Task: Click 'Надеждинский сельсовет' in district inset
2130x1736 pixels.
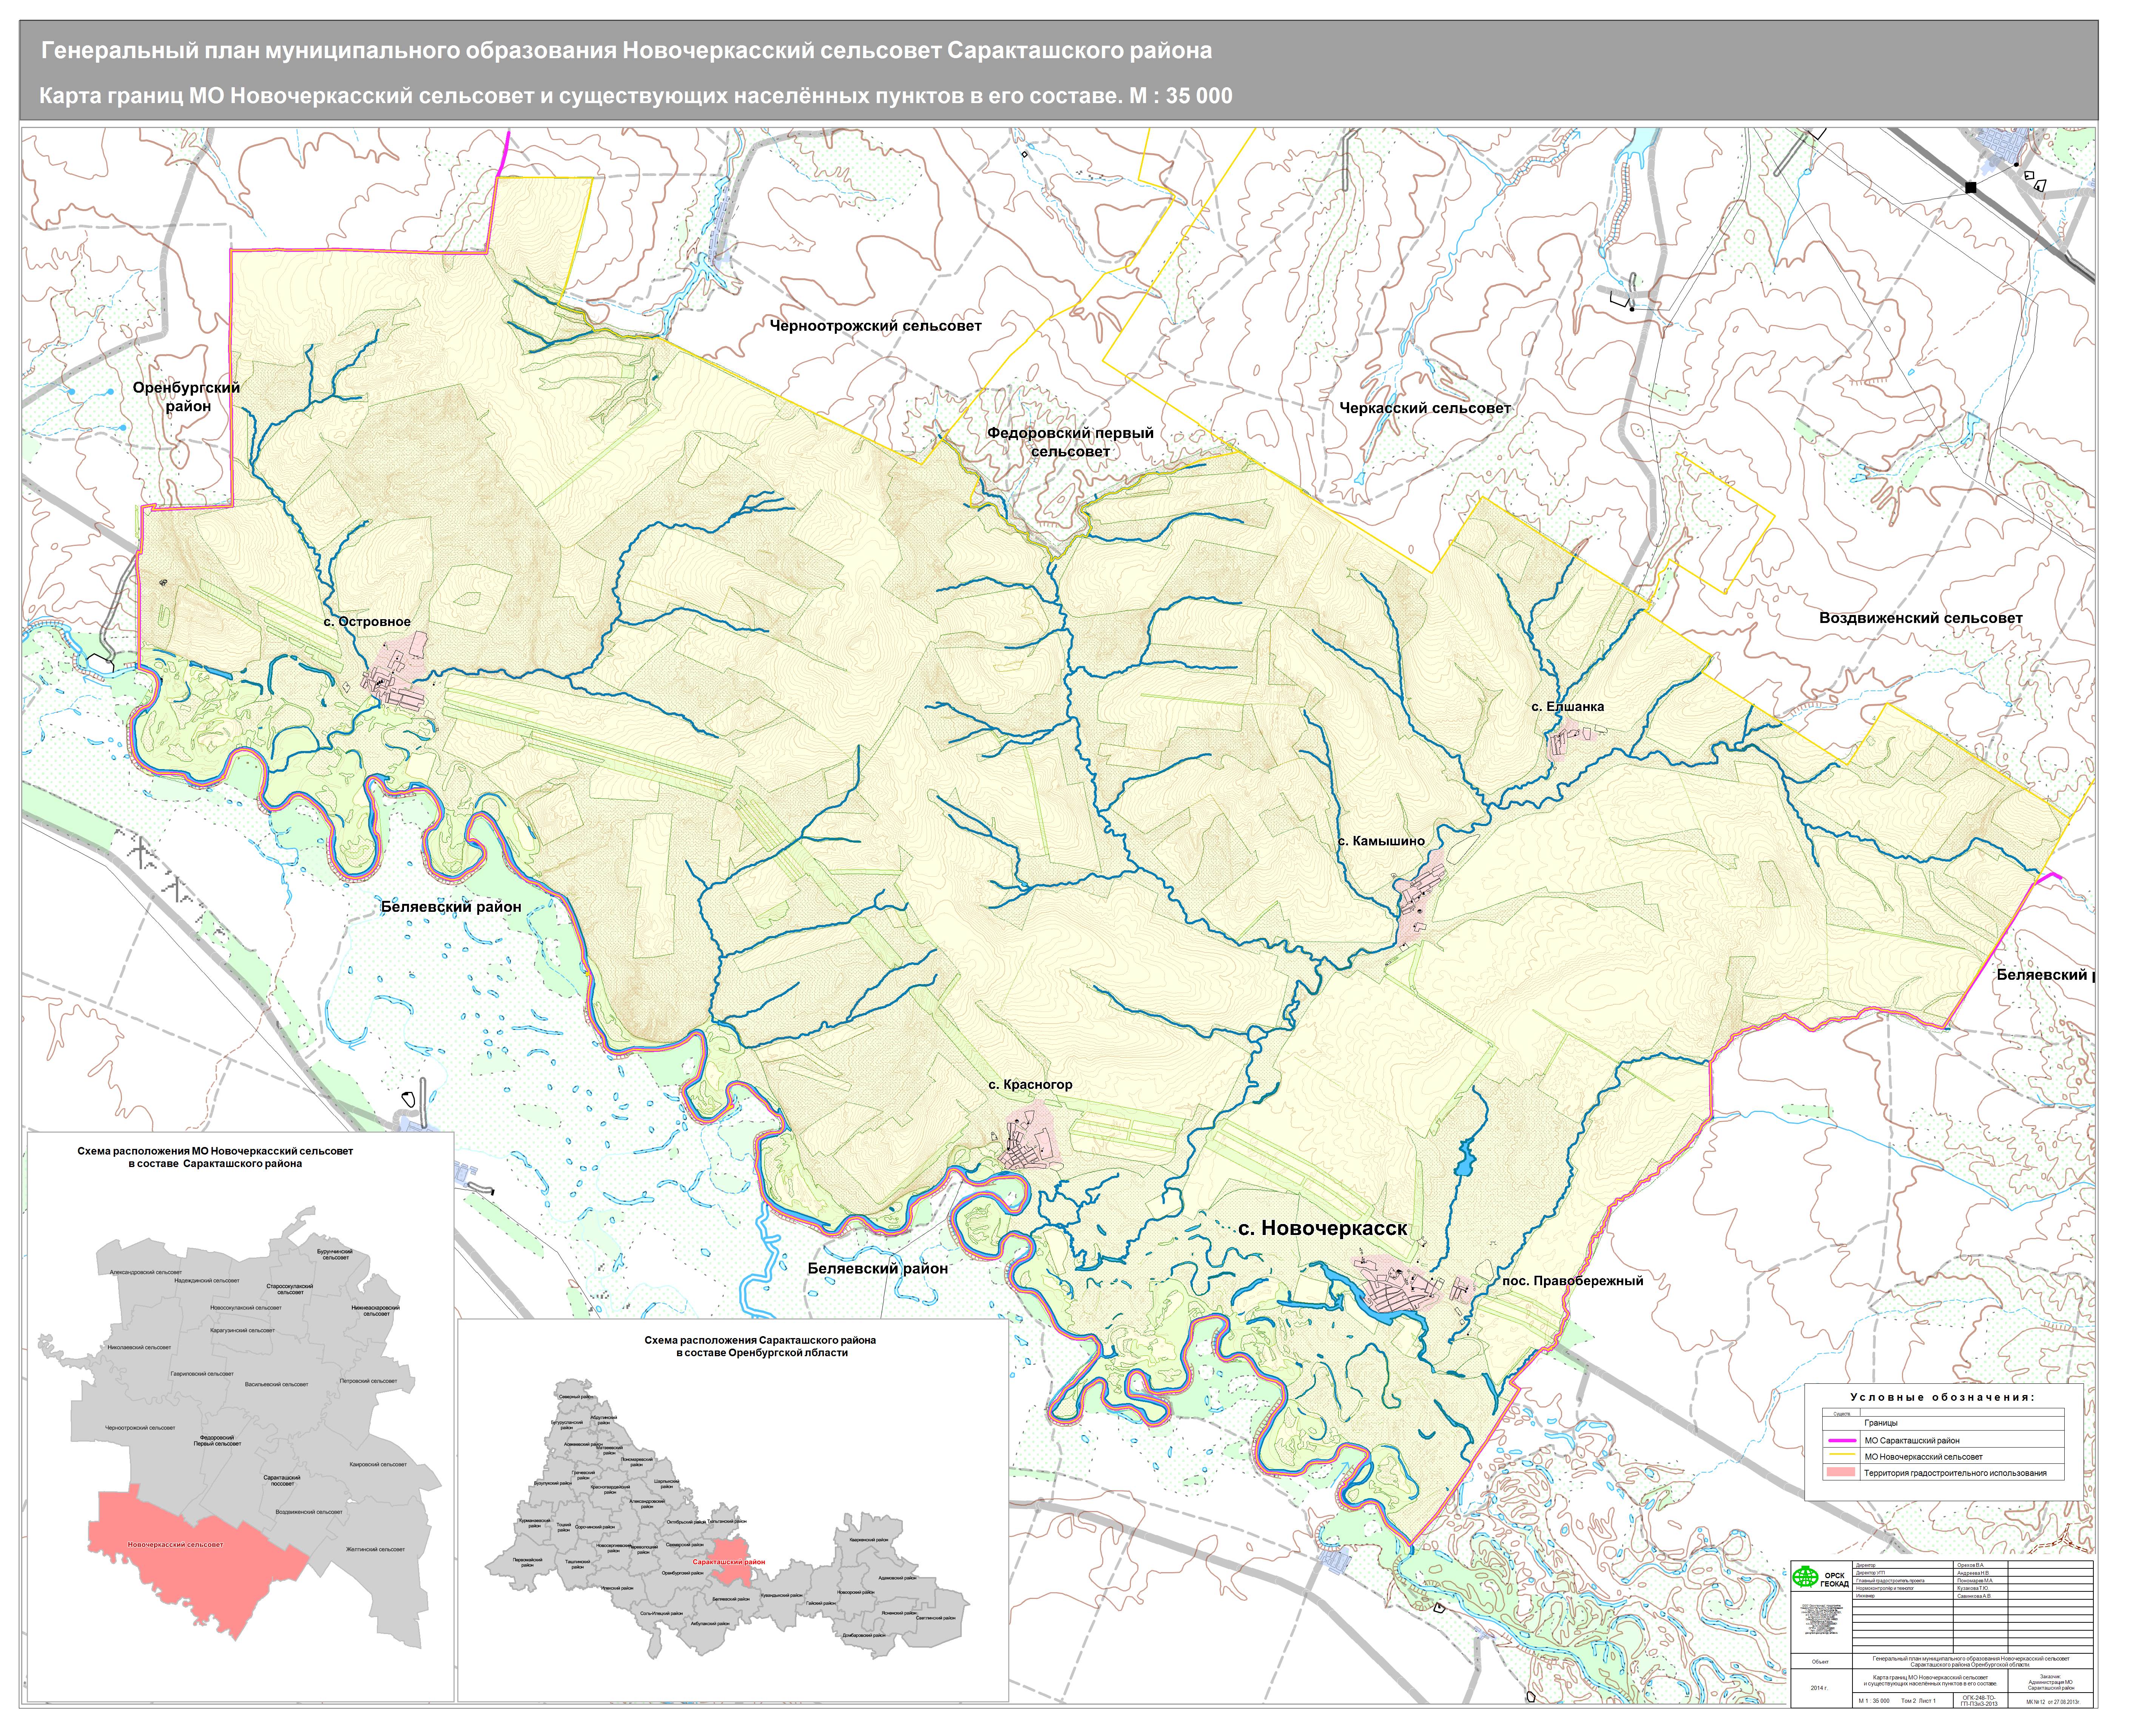Action: 207,1281
